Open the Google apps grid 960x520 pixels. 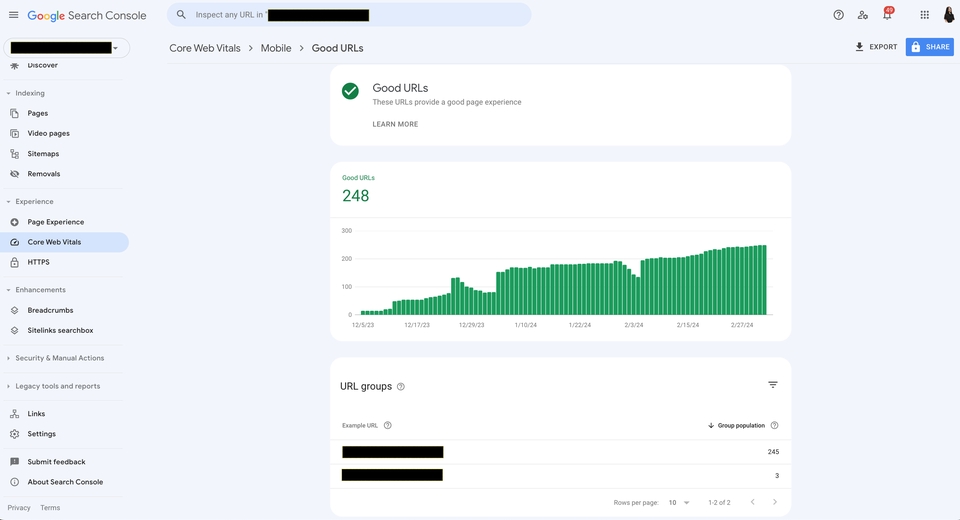924,15
